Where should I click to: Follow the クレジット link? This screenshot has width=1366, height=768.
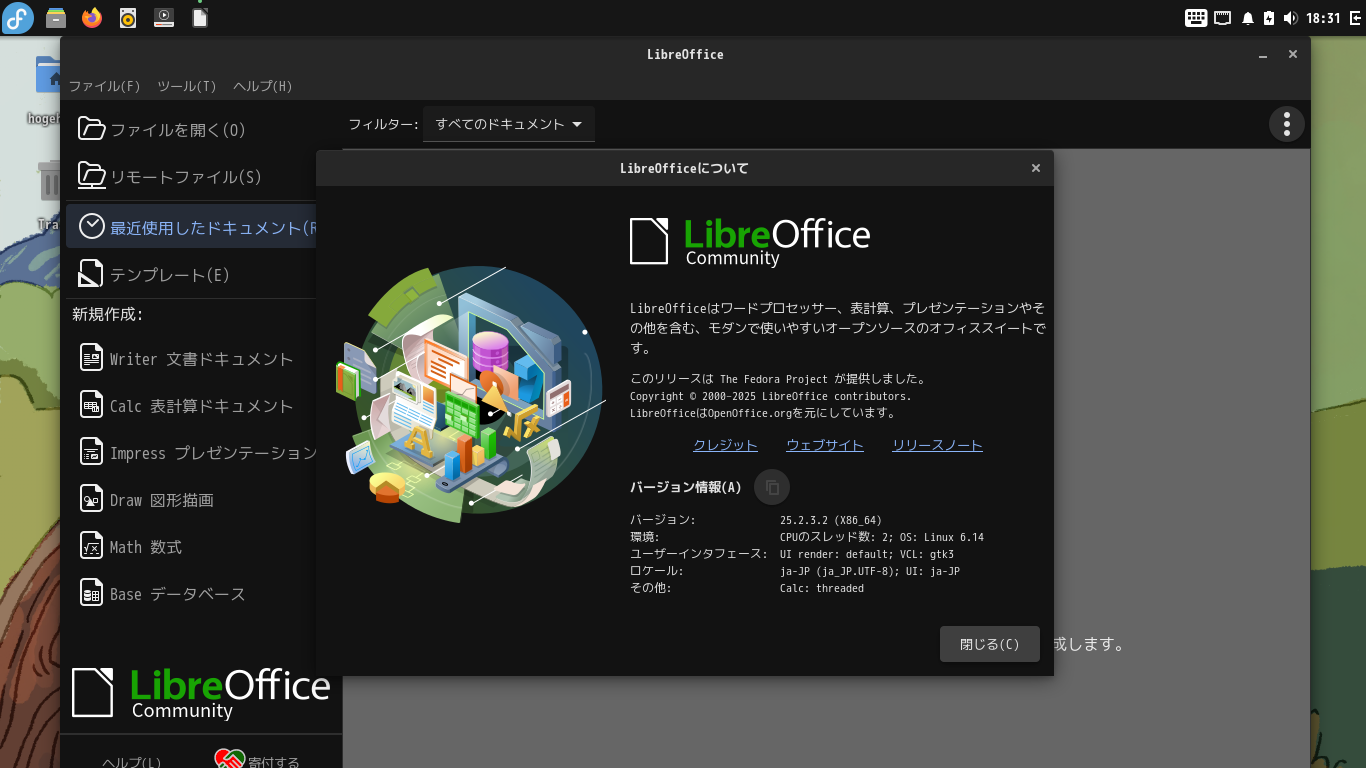(724, 445)
